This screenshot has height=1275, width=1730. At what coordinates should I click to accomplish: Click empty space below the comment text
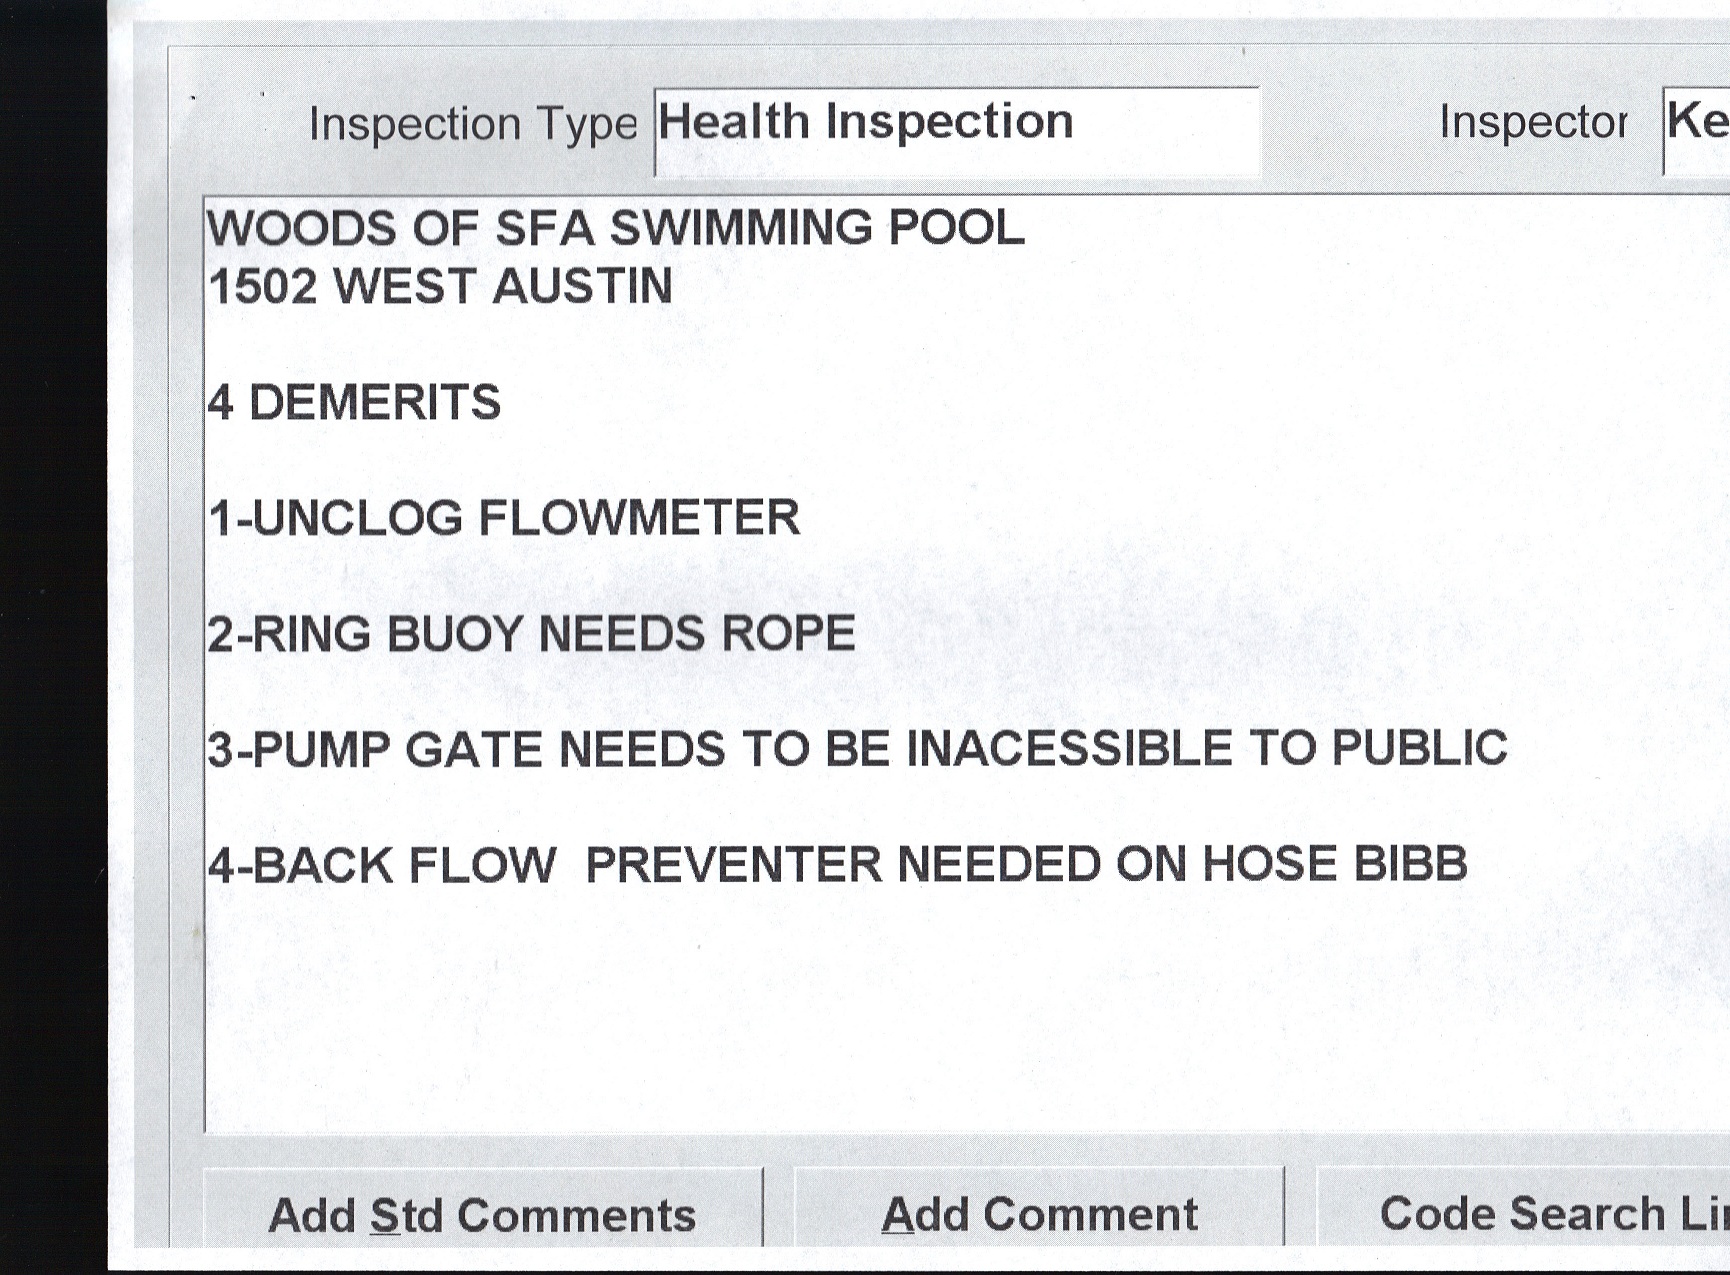click(900, 1020)
